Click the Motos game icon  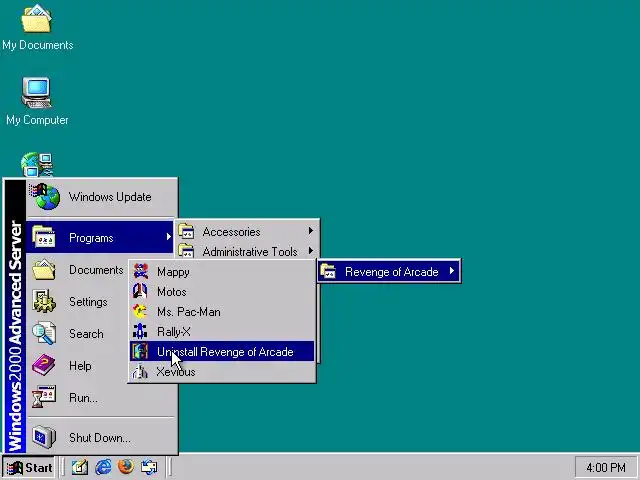(x=140, y=291)
